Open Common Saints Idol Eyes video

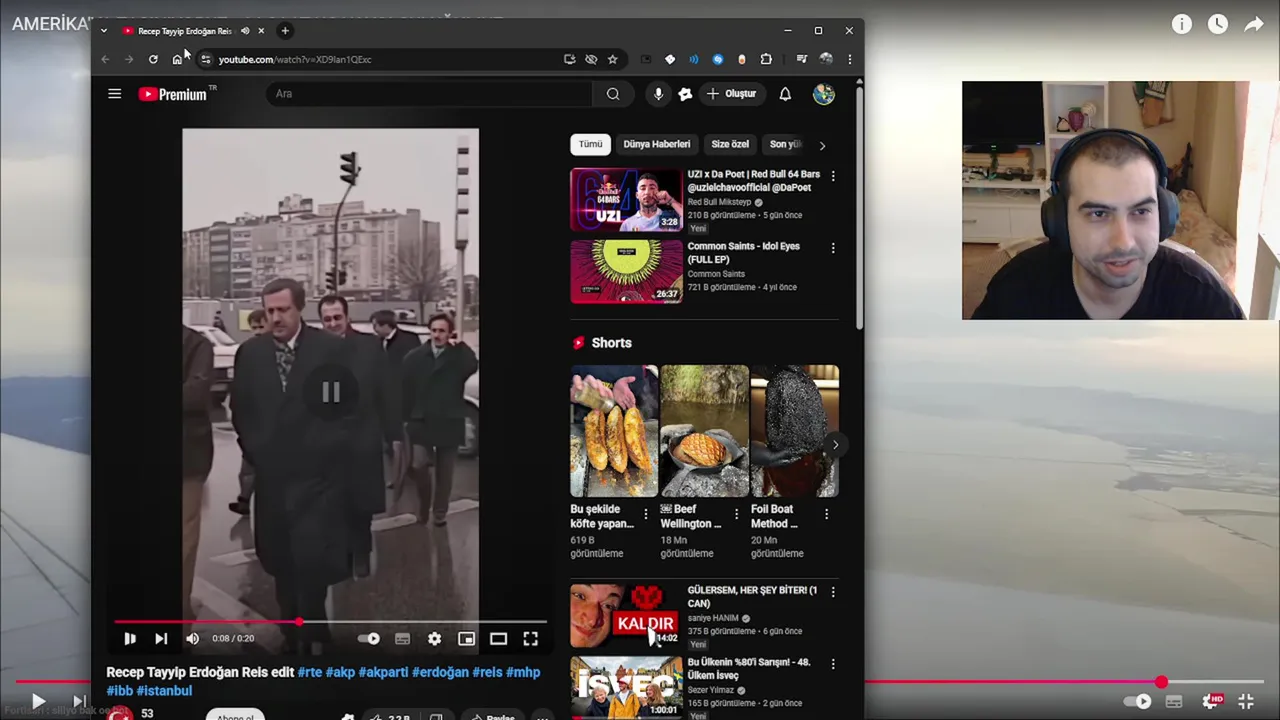point(626,271)
